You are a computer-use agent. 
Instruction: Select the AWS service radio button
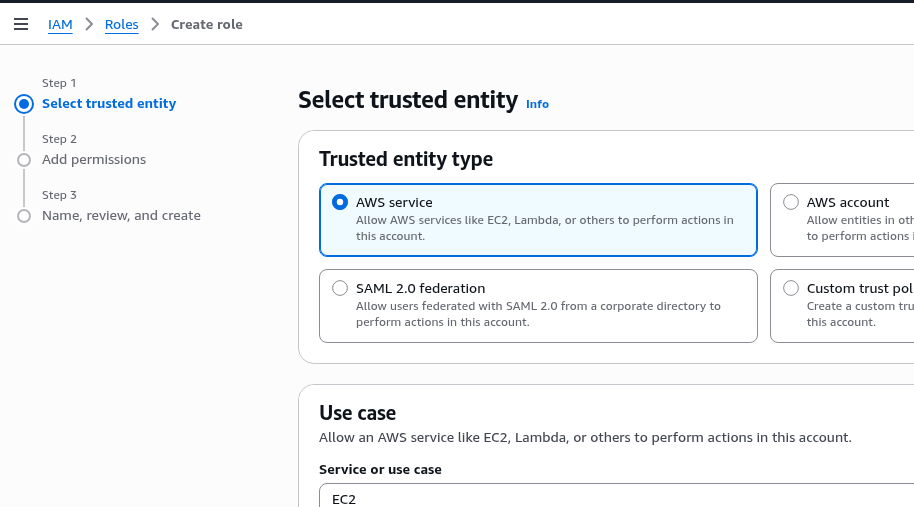(x=340, y=202)
